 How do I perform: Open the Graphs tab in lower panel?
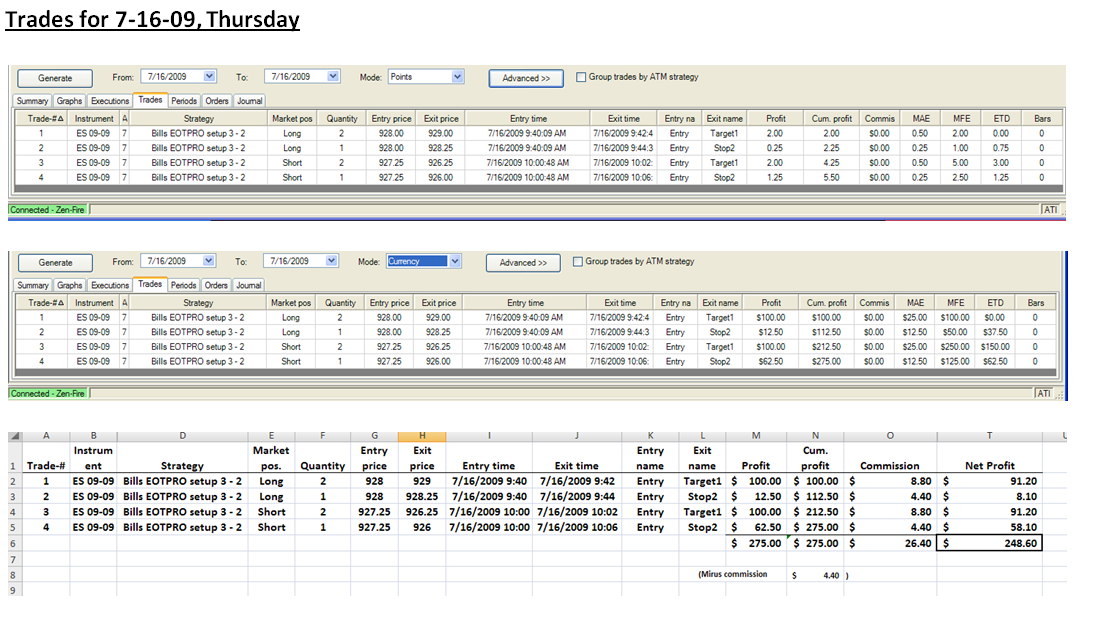(69, 285)
